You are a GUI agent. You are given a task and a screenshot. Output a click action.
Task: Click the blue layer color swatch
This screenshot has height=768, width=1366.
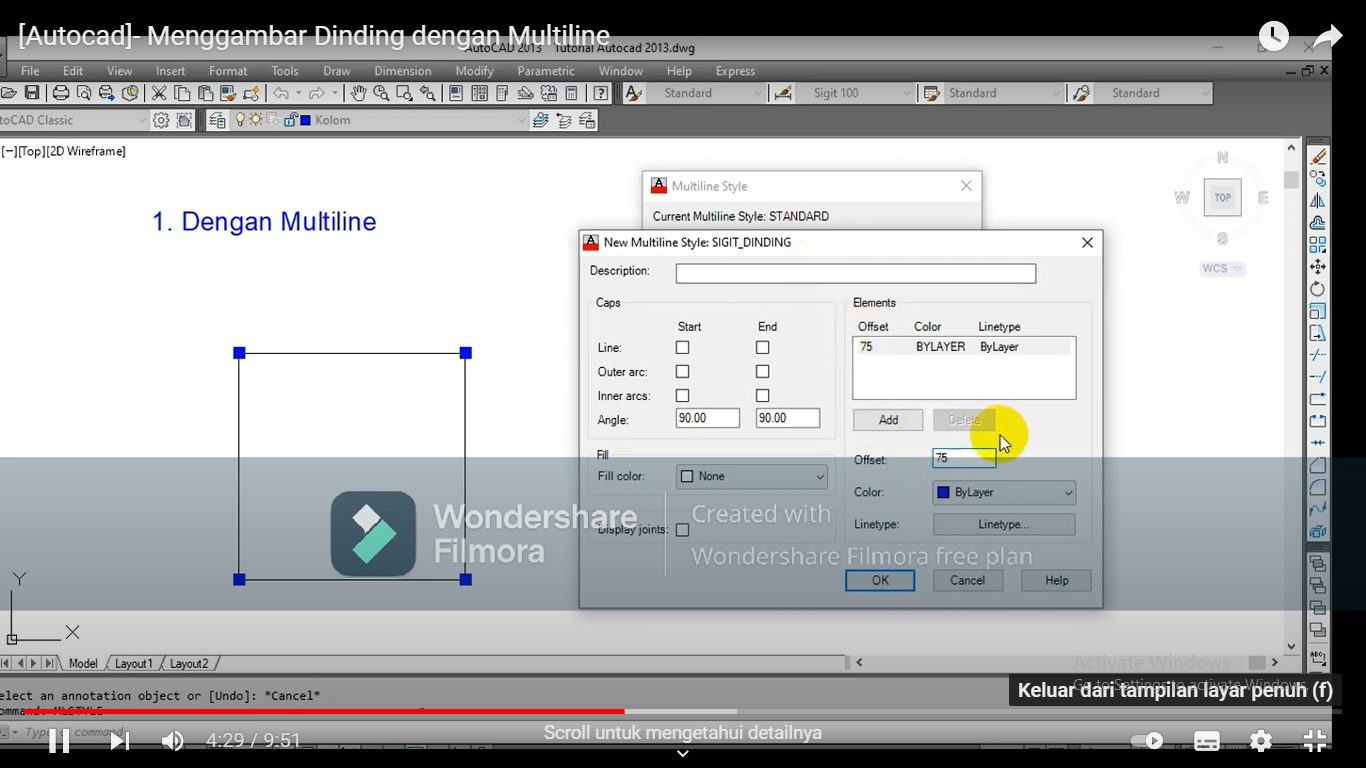(305, 120)
